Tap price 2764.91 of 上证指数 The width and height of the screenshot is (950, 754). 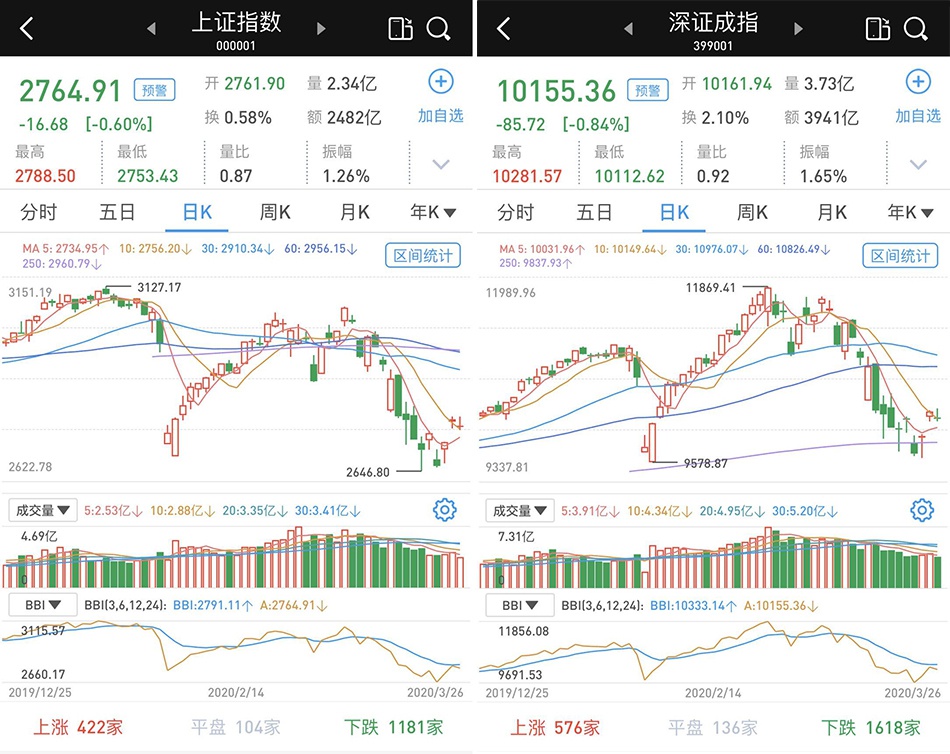click(x=70, y=91)
